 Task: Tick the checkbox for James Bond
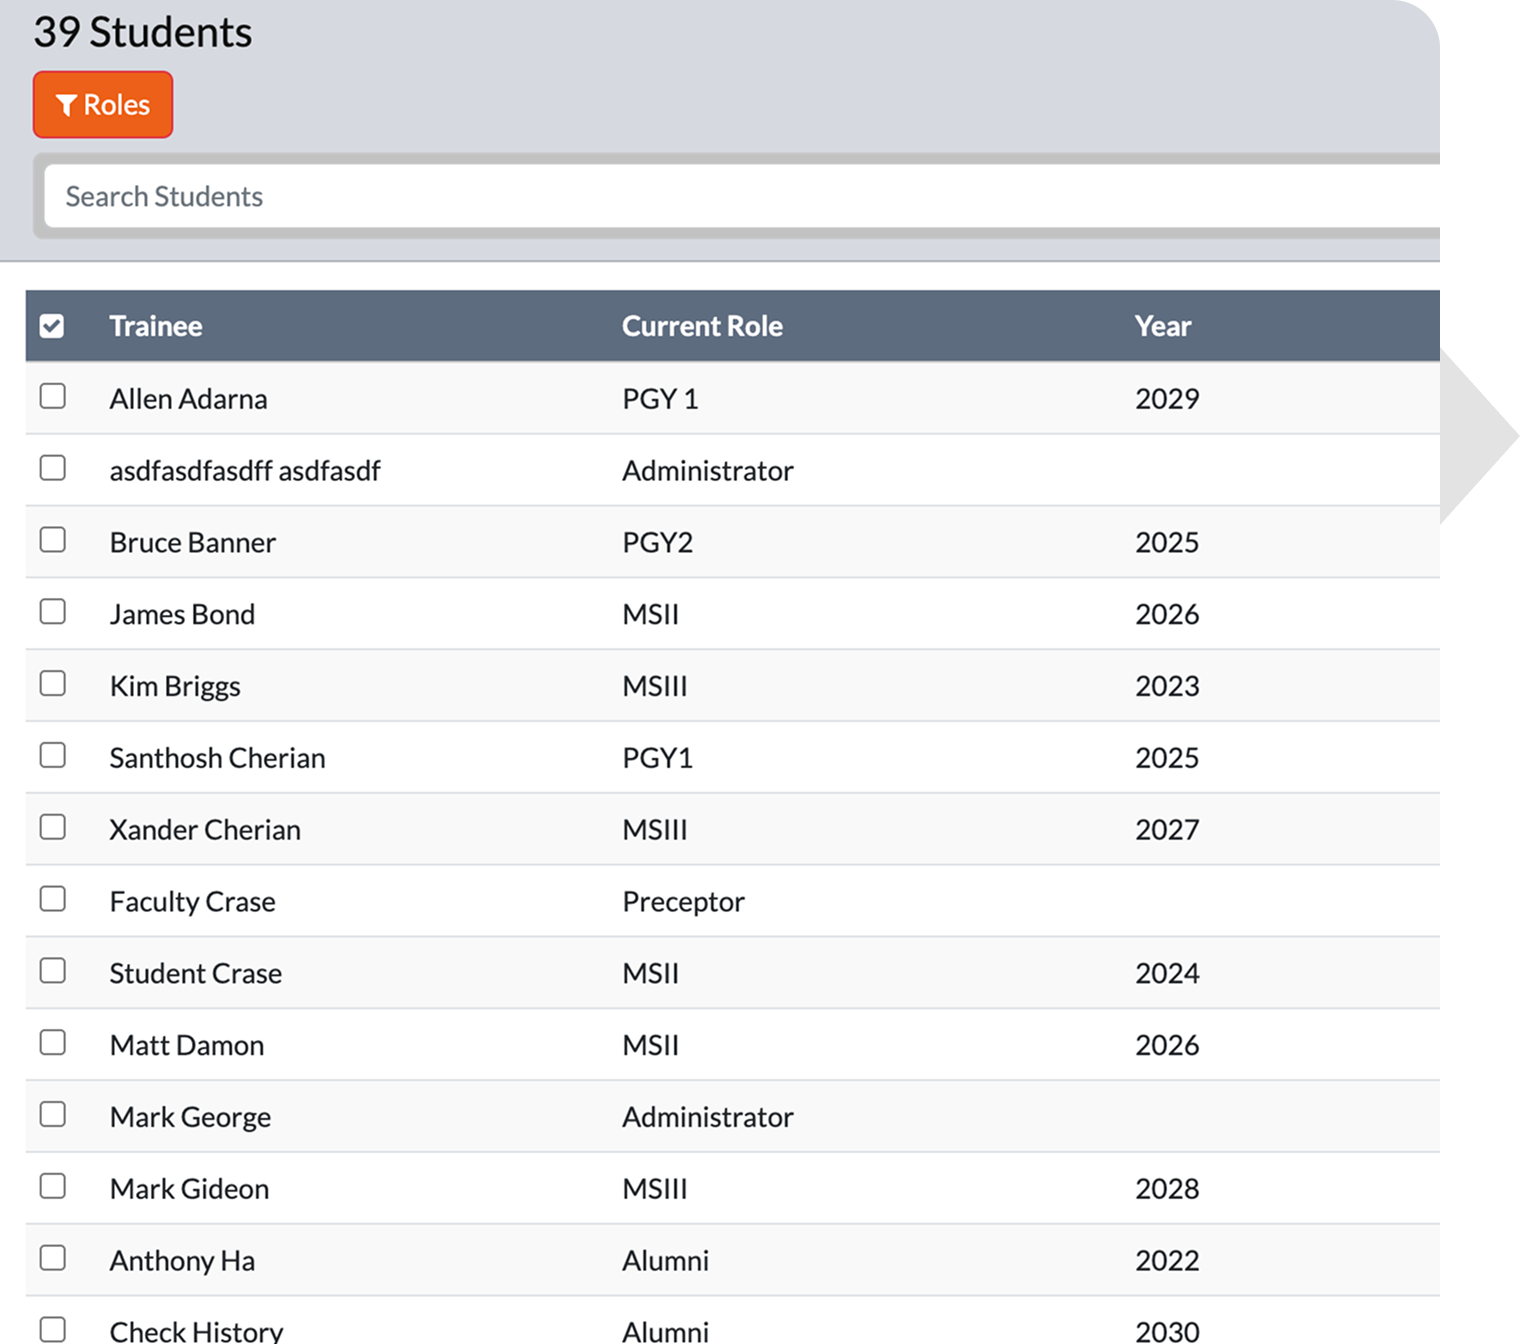(x=53, y=611)
